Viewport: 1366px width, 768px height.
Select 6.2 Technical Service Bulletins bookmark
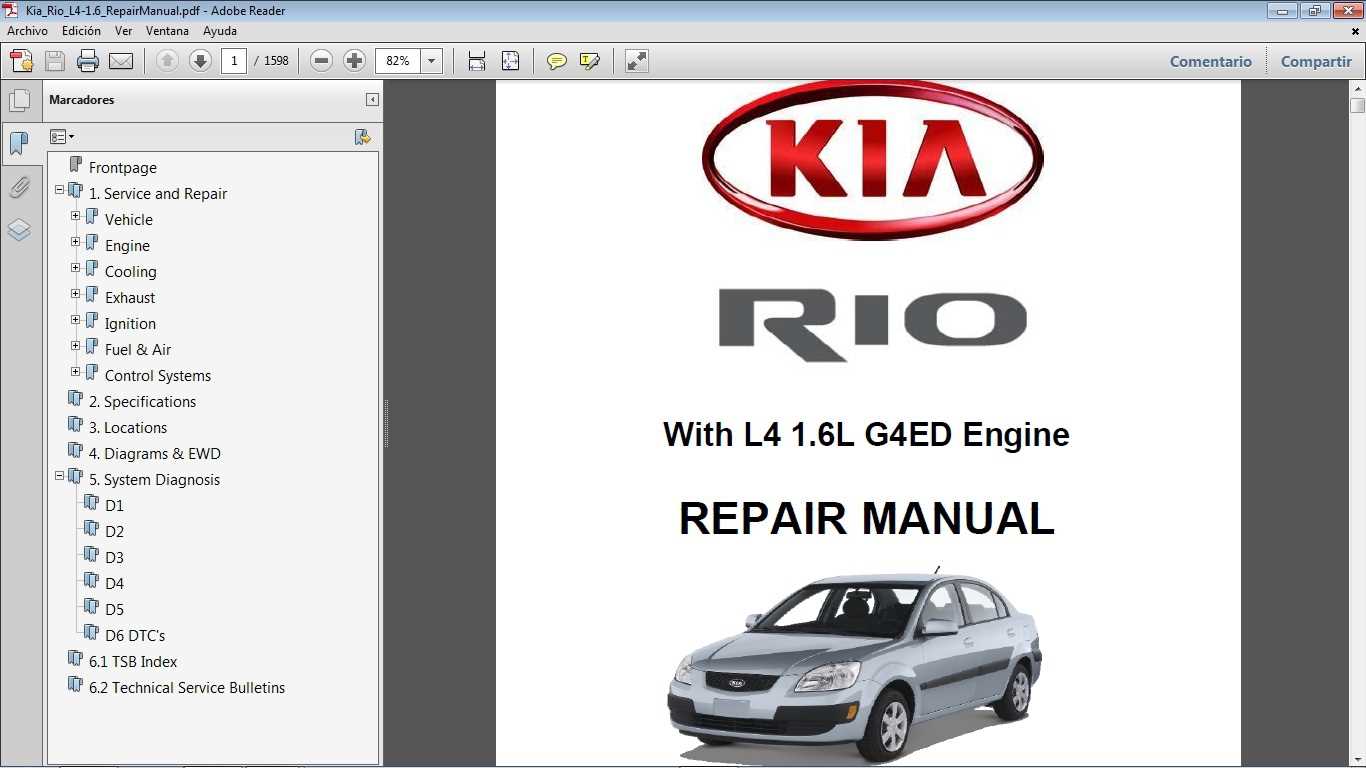187,688
